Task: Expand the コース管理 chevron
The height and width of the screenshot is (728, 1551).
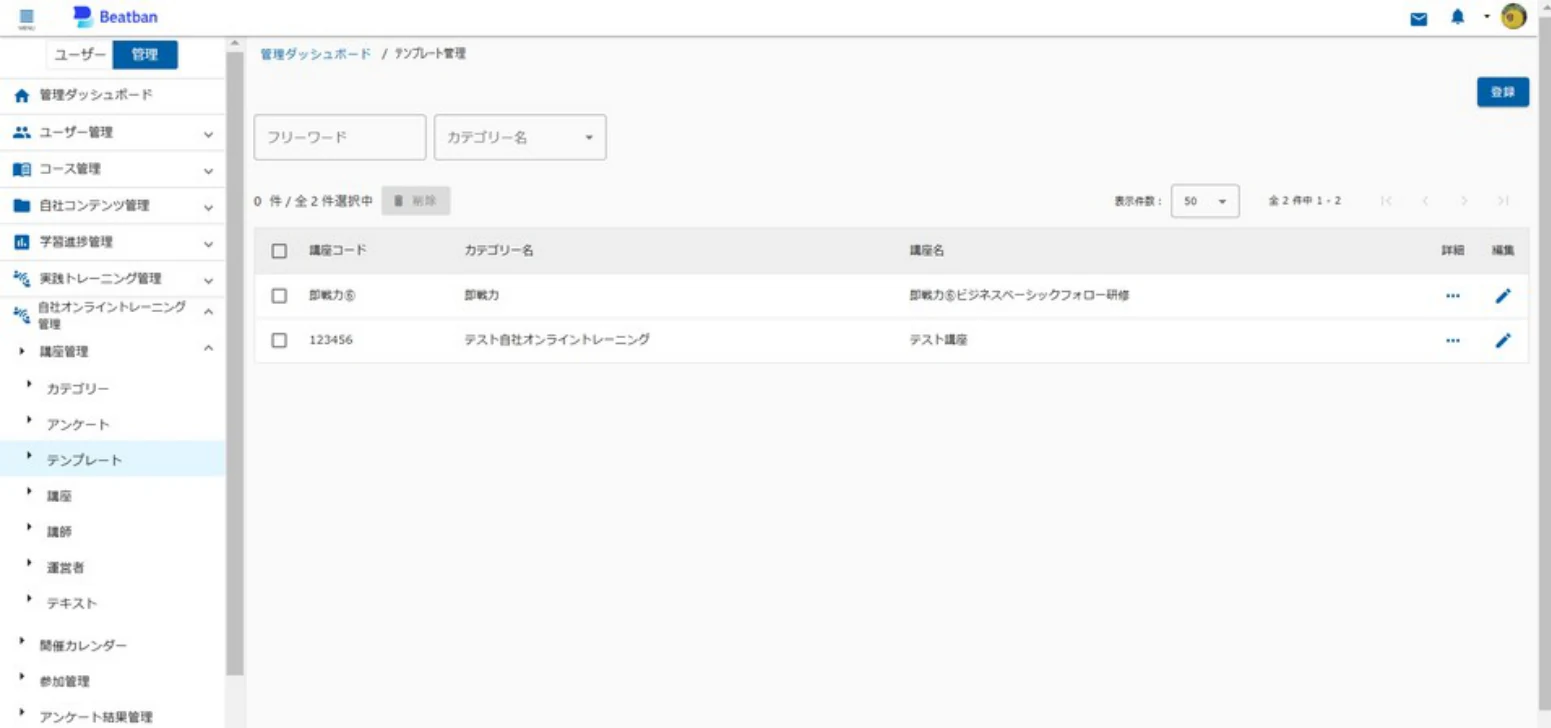Action: tap(208, 170)
